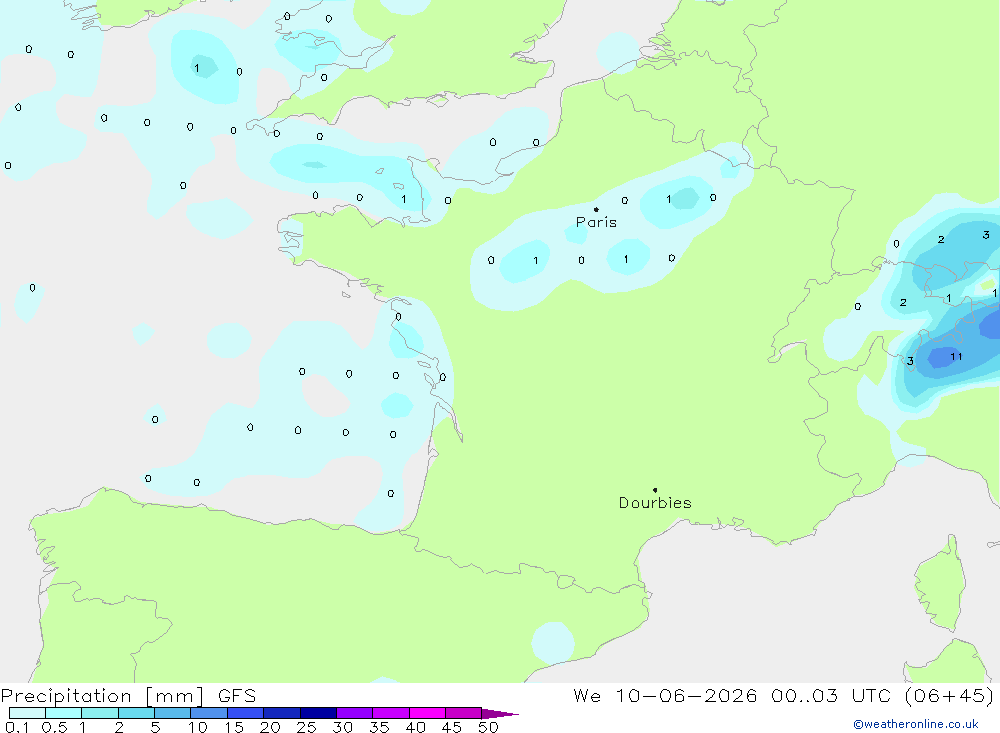The image size is (1000, 733).
Task: Pick the 2–5 mm legend swatch
Action: pos(136,713)
